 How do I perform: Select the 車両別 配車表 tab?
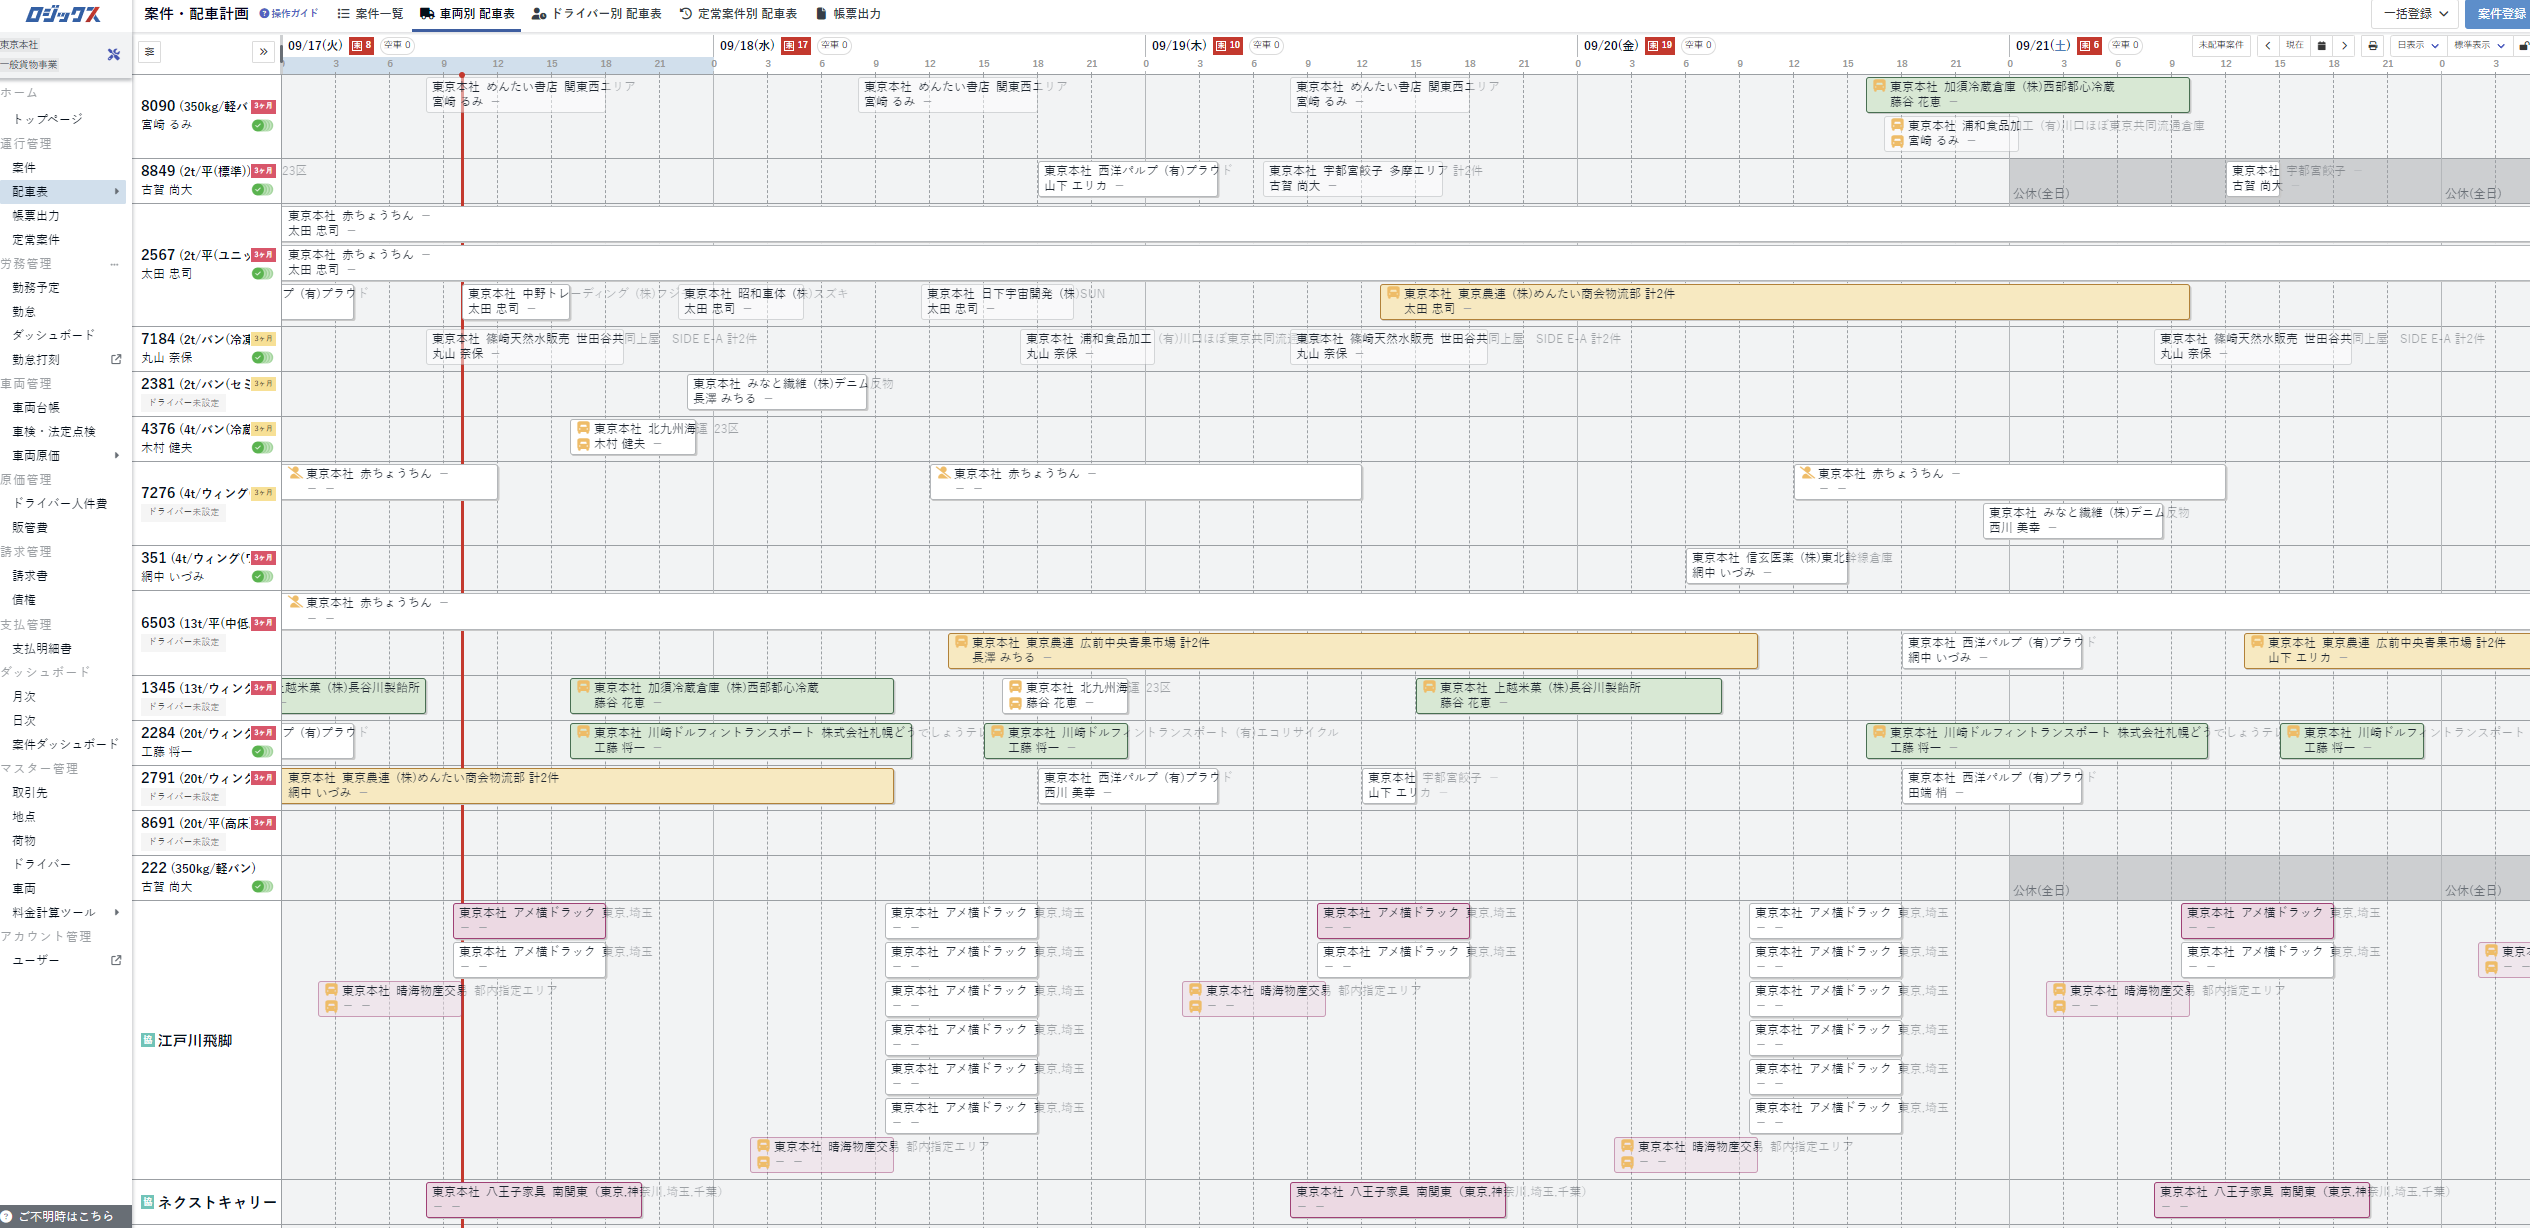click(x=467, y=14)
